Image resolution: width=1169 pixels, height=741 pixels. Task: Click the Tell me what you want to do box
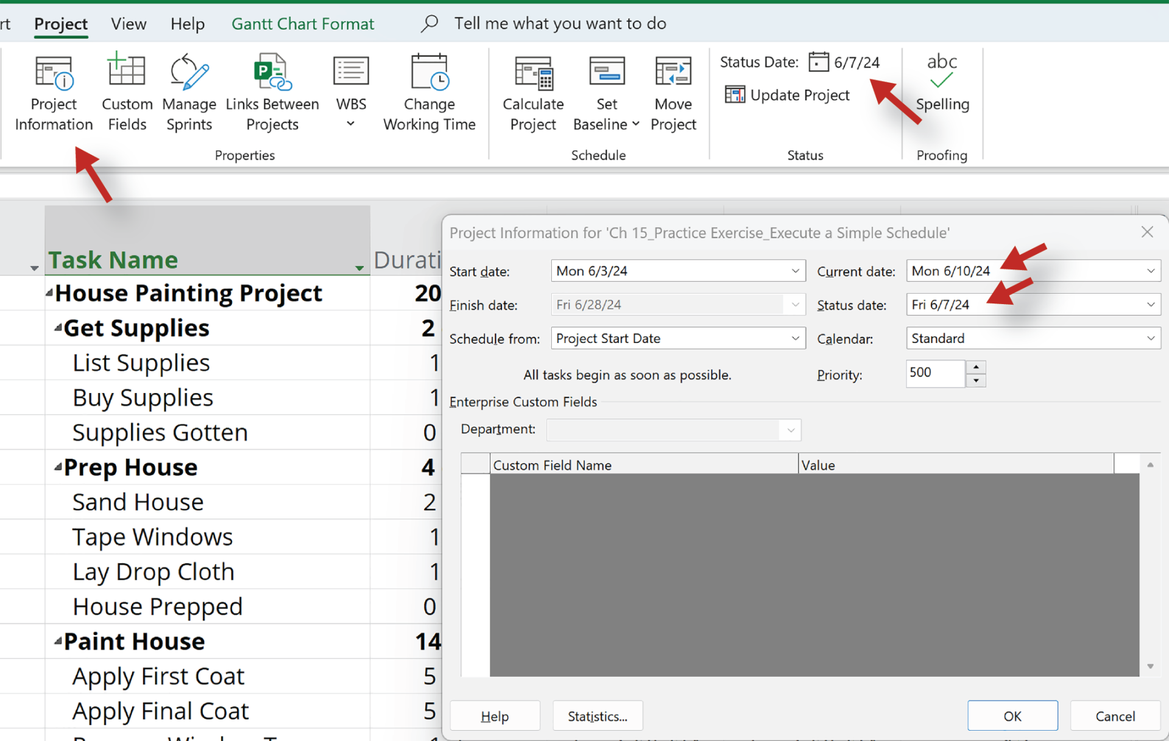pos(560,24)
